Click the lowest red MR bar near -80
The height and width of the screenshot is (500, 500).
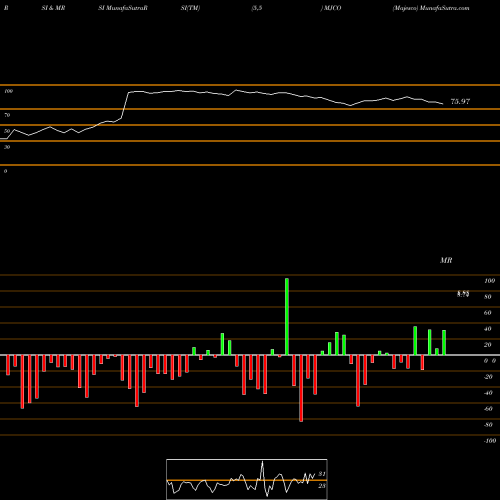301,388
